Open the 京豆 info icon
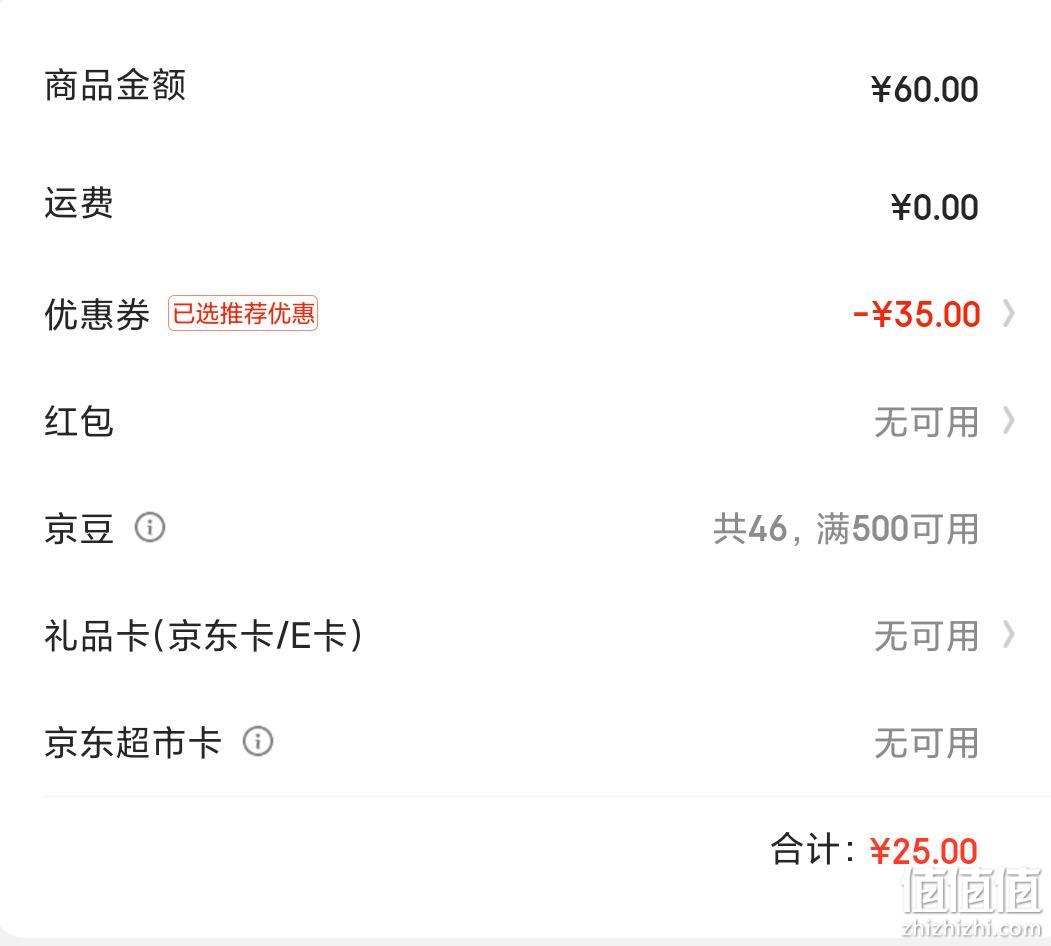Viewport: 1051px width, 946px height. click(x=149, y=527)
